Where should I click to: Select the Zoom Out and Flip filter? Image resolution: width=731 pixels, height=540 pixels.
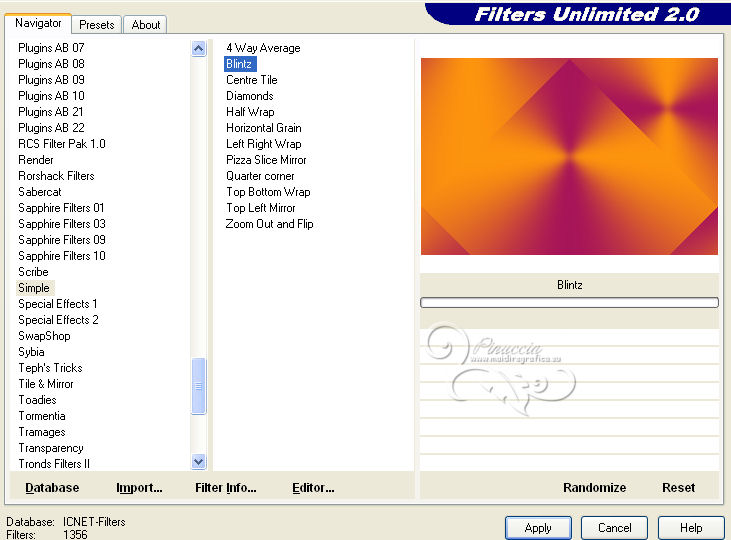click(x=269, y=224)
